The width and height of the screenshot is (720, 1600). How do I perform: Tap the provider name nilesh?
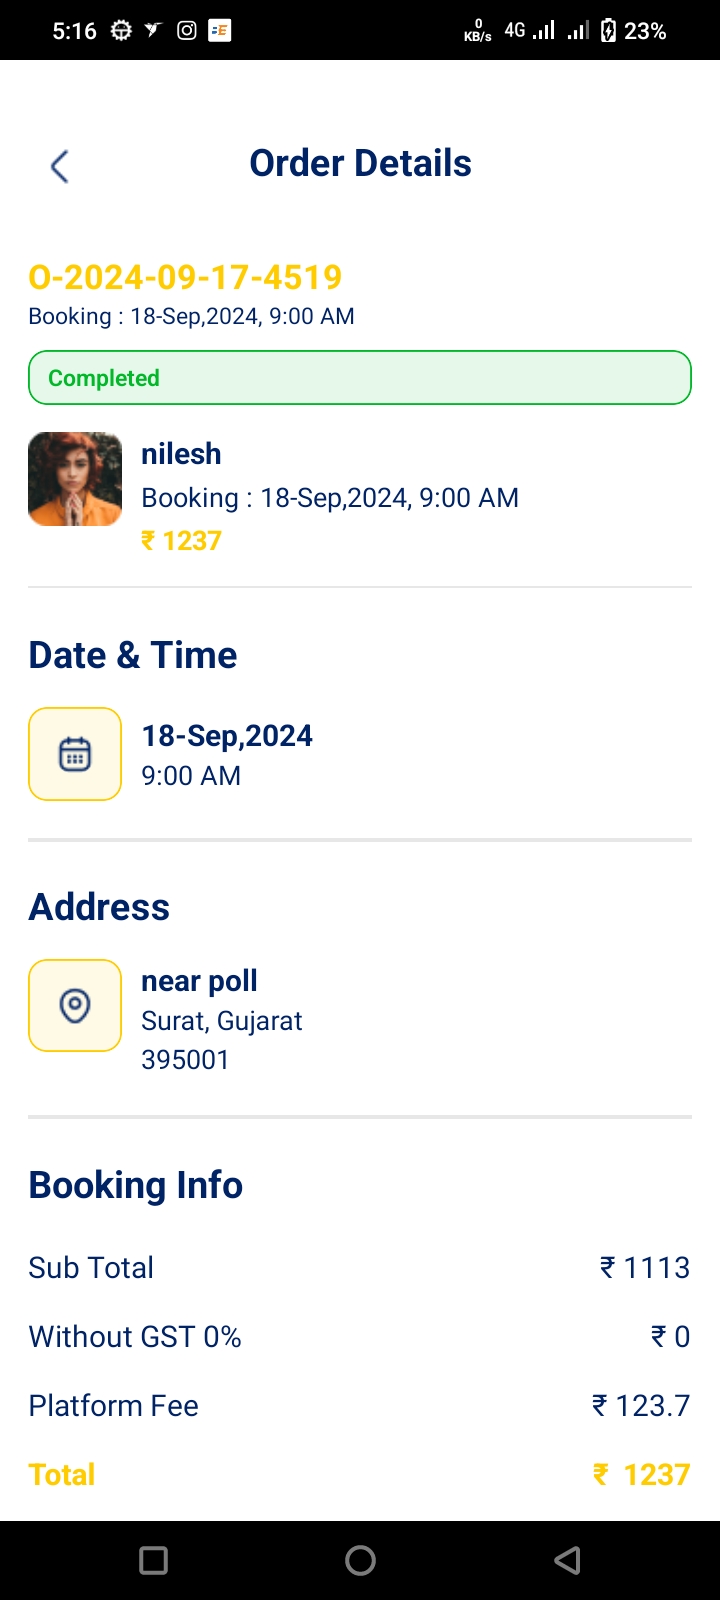[181, 454]
